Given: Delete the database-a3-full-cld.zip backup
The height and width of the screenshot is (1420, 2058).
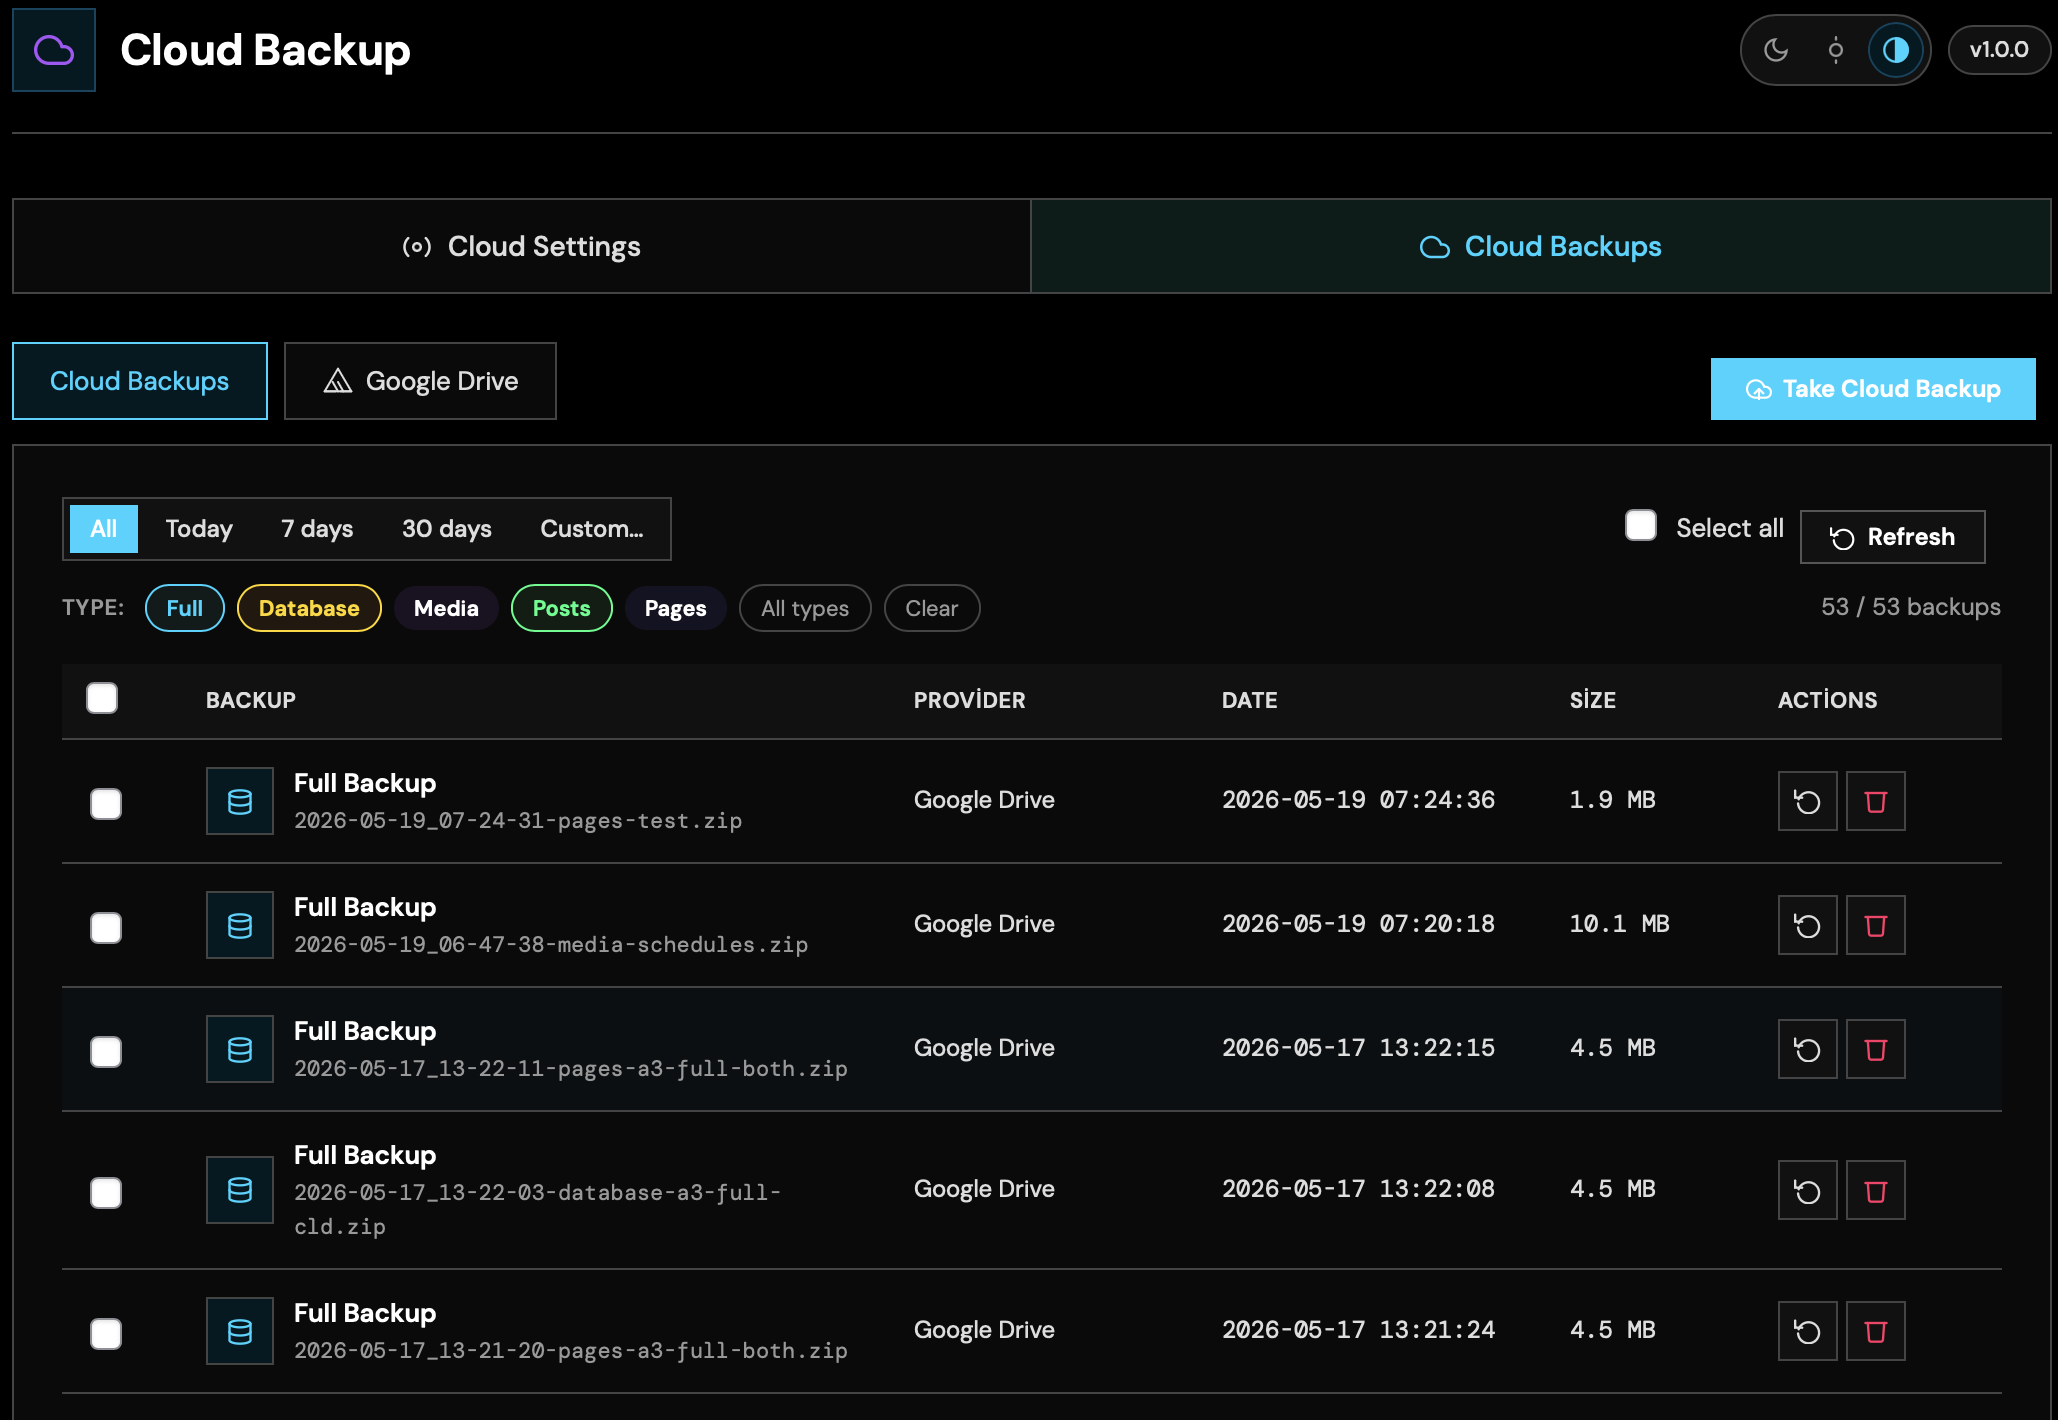Looking at the screenshot, I should [1876, 1190].
